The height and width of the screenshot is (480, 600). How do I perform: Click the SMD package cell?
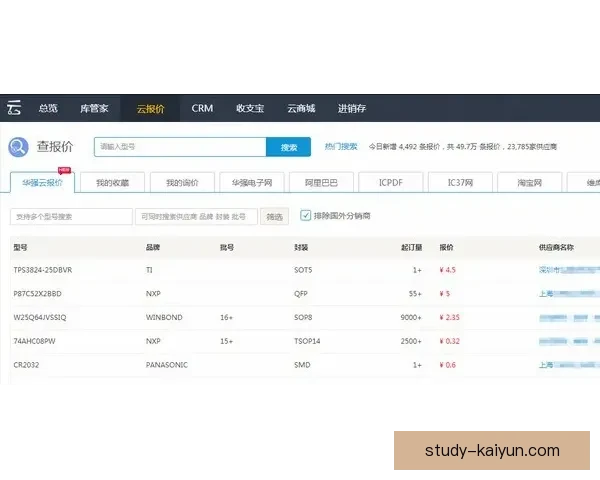pos(302,365)
